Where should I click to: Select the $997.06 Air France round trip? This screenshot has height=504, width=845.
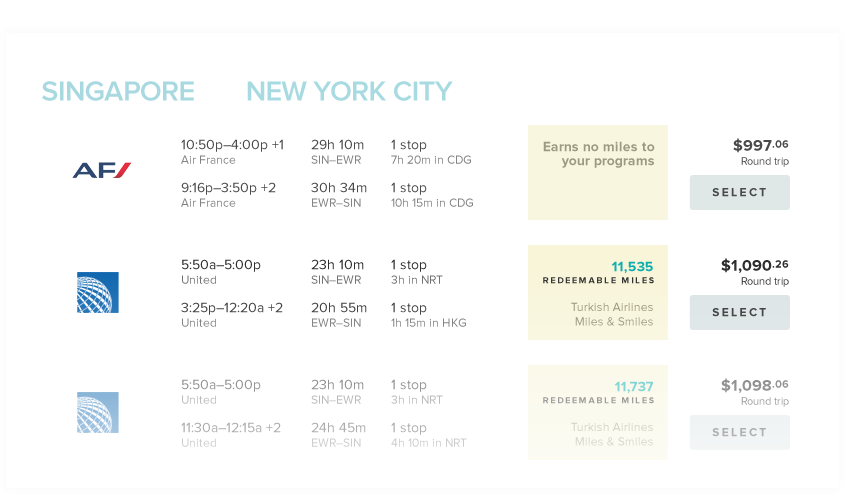[739, 192]
